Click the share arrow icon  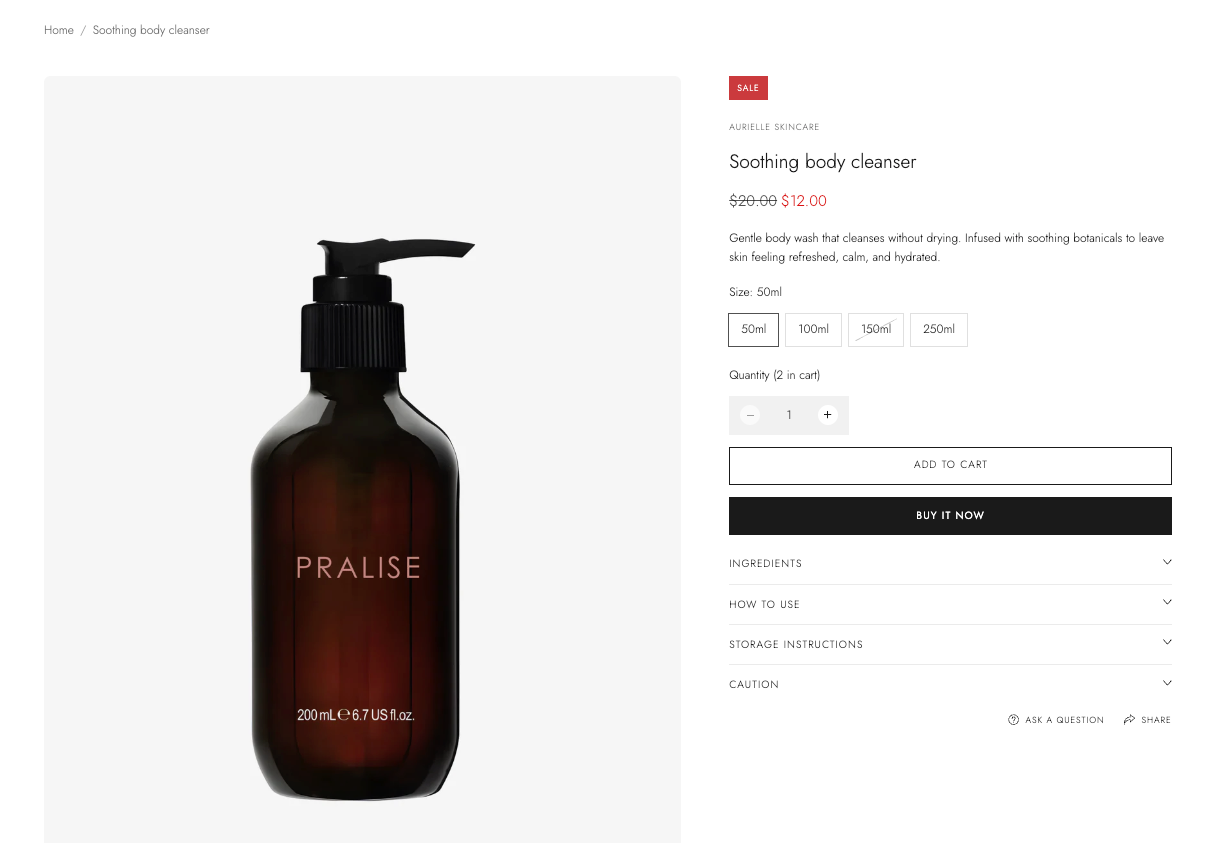click(x=1129, y=720)
